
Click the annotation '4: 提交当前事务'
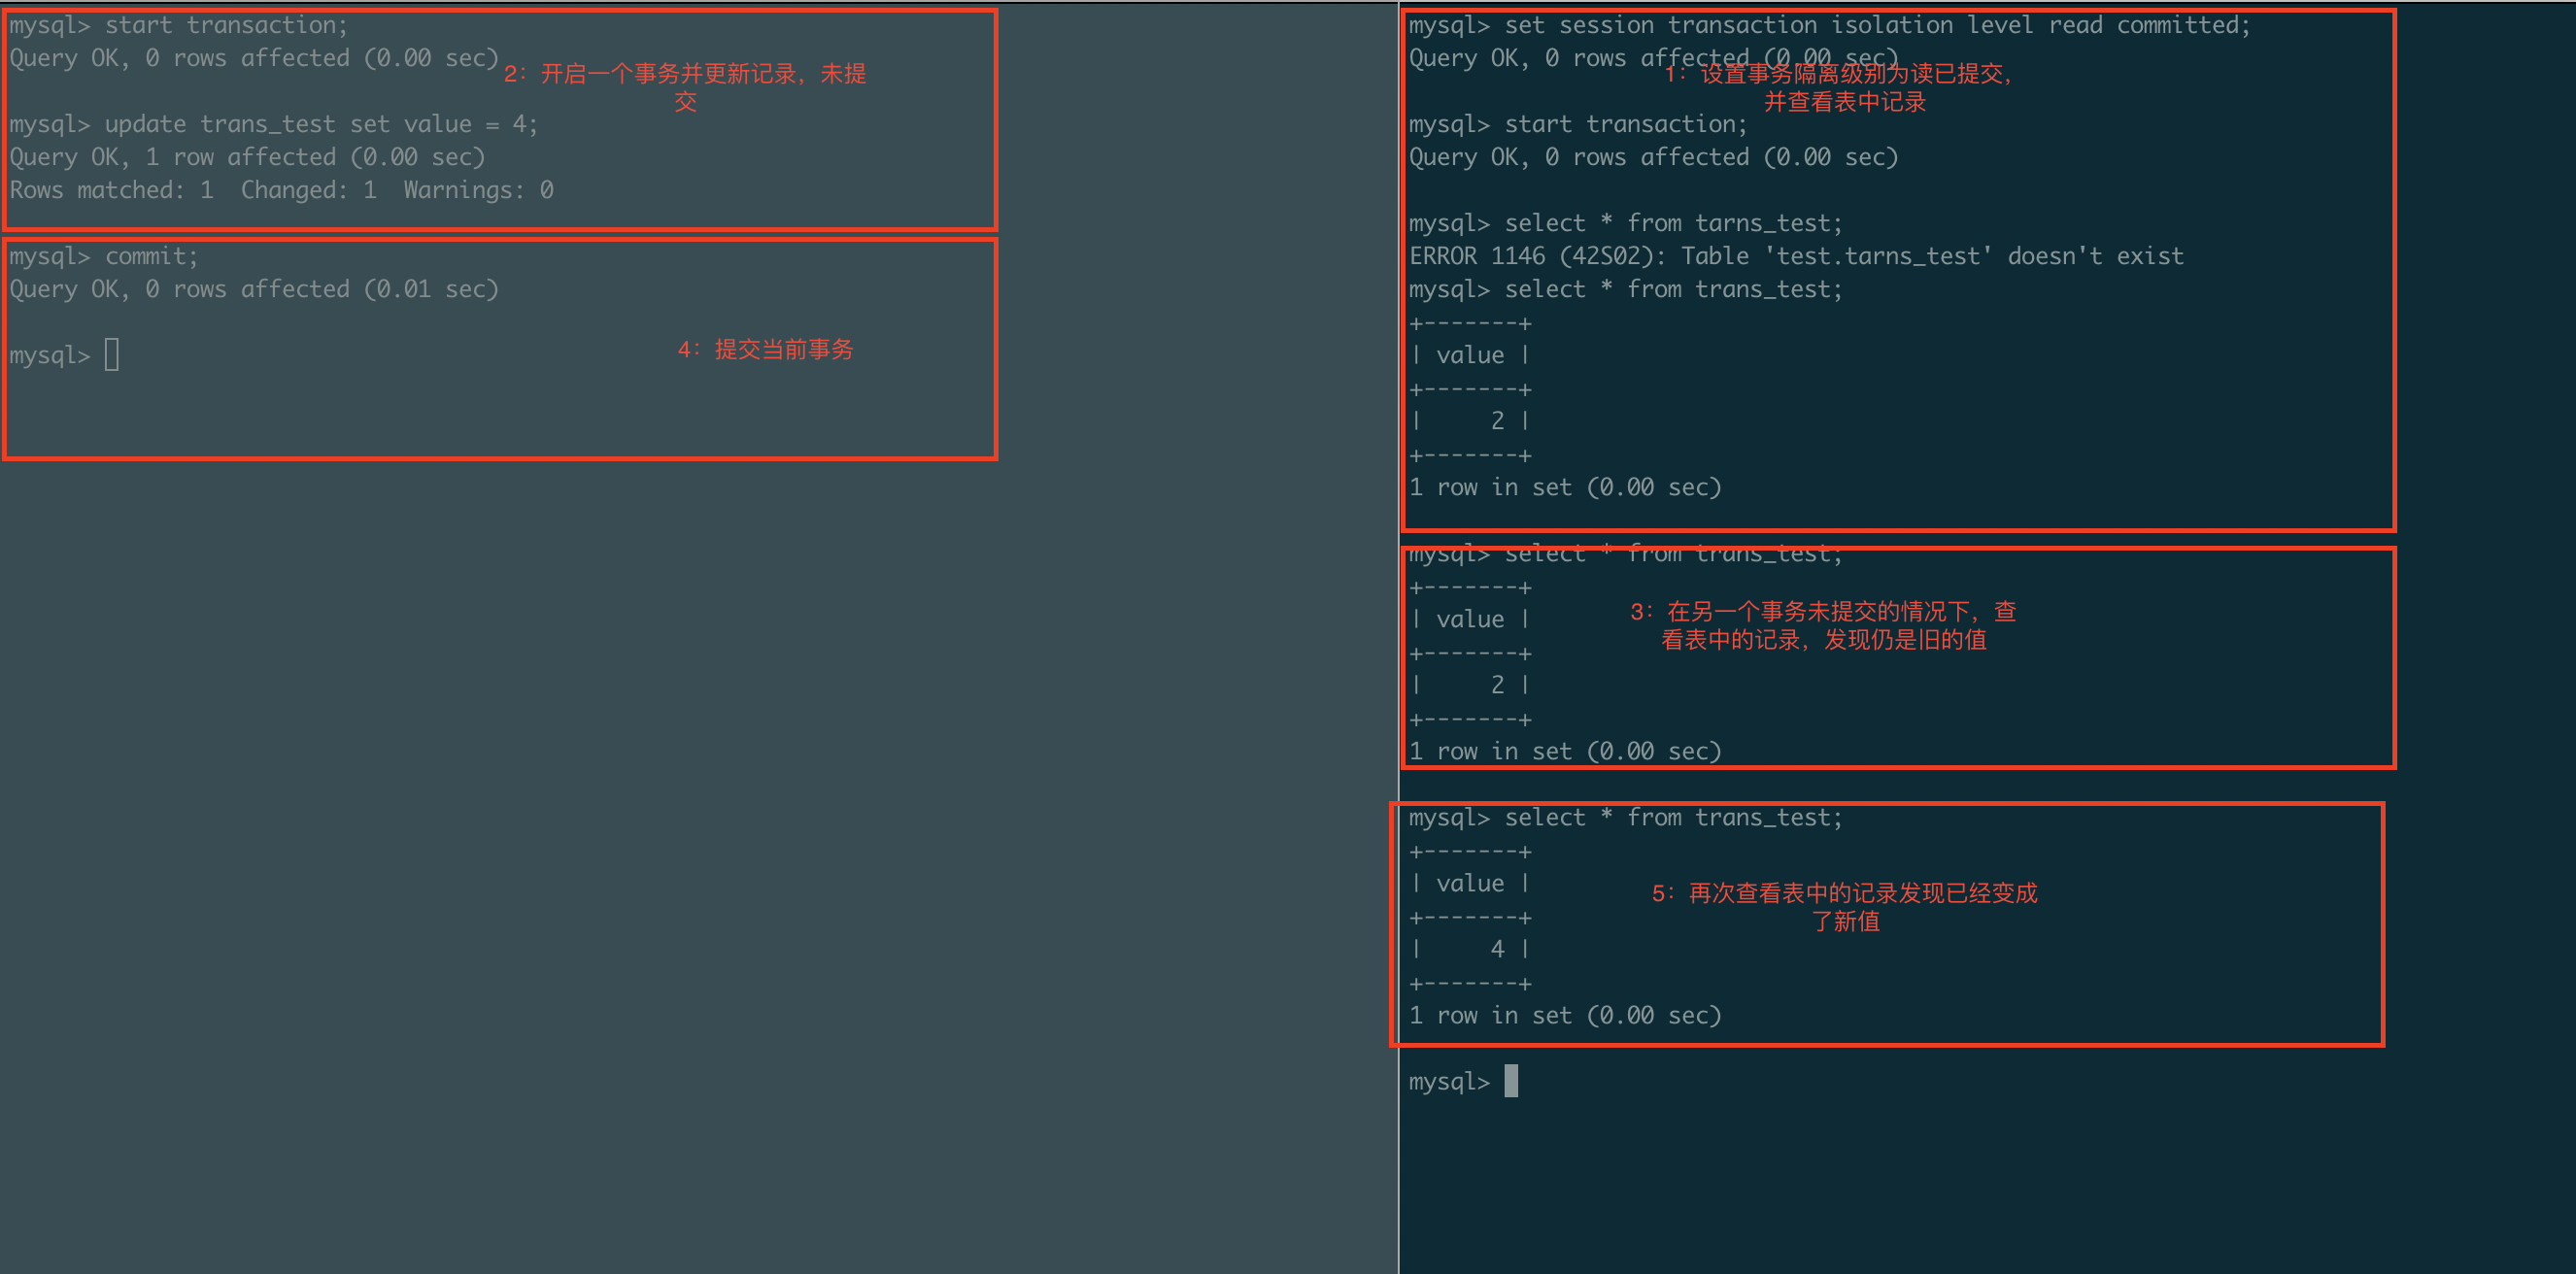(765, 349)
